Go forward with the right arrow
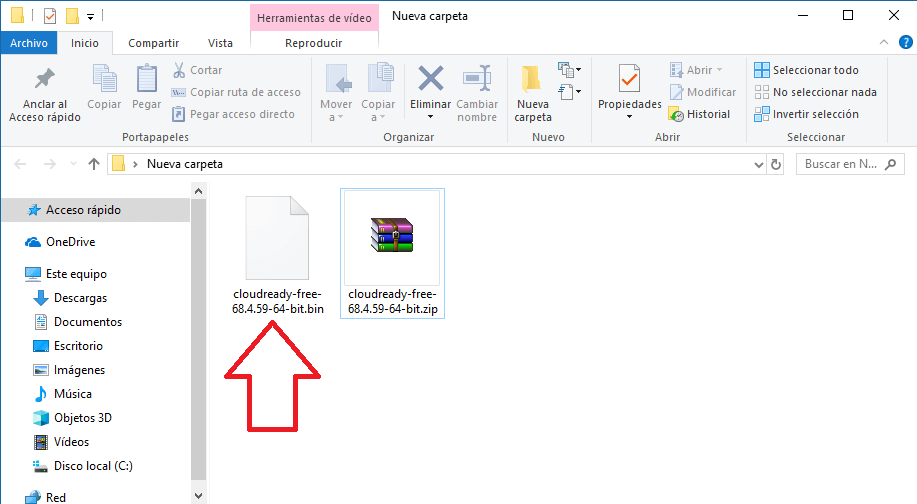 (50, 164)
